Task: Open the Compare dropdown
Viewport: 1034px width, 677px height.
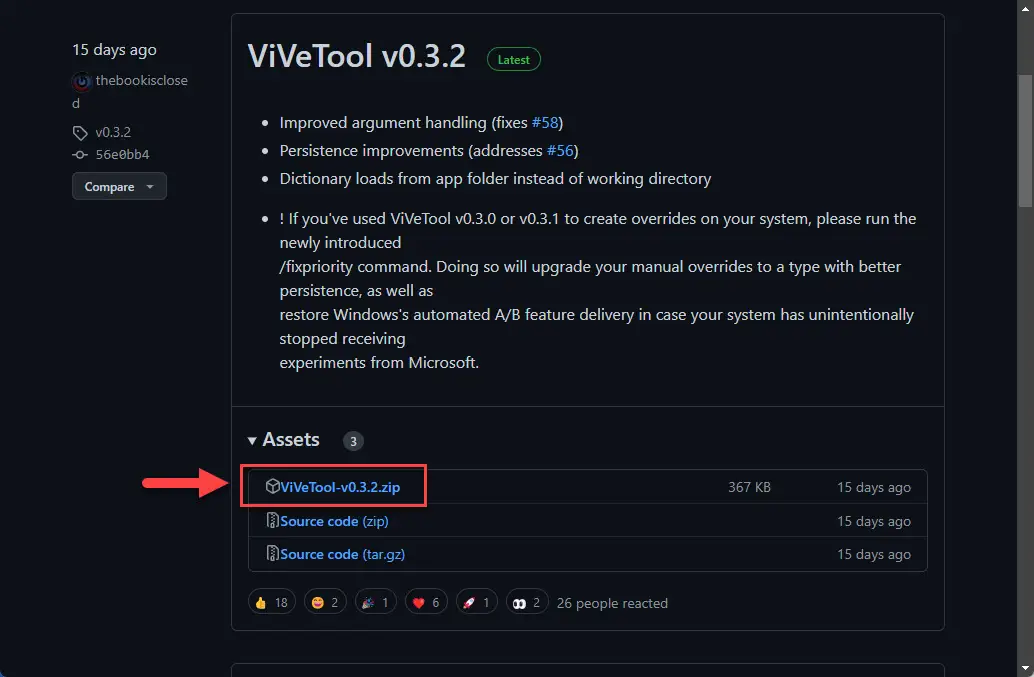Action: pos(119,186)
